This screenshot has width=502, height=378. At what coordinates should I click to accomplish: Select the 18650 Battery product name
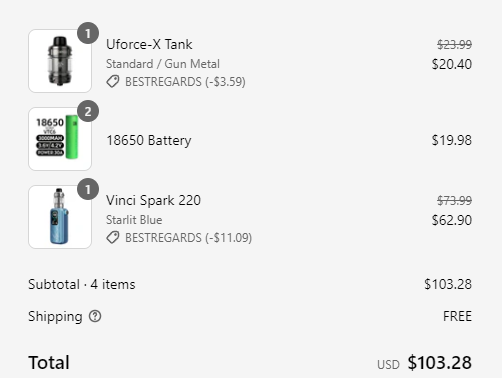pos(149,140)
